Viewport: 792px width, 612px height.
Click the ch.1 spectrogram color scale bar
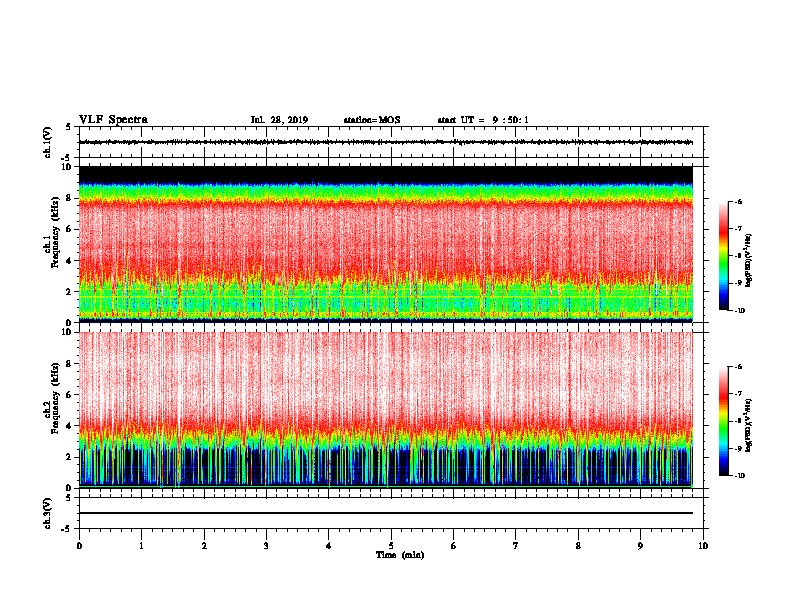(723, 256)
